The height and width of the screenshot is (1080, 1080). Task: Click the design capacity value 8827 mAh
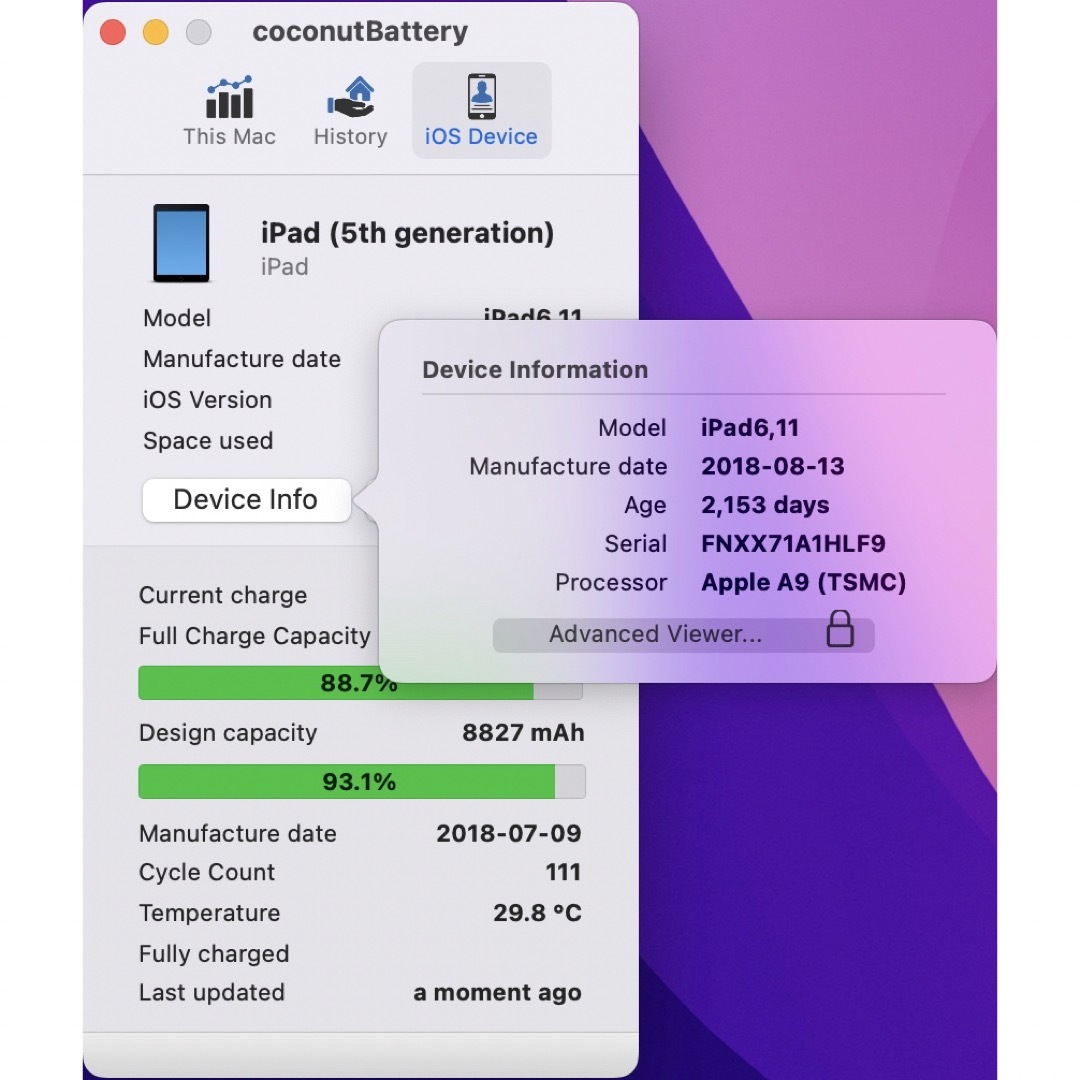click(x=523, y=733)
